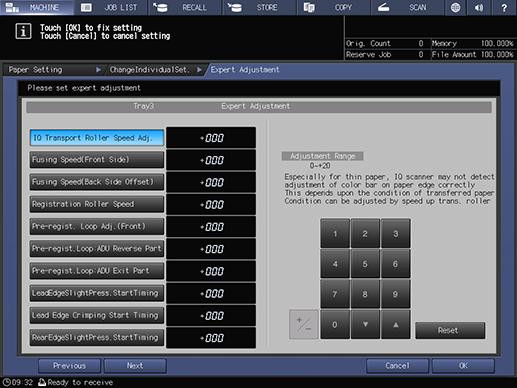Open the SCAN tab
This screenshot has width=517, height=388.
[x=407, y=7]
